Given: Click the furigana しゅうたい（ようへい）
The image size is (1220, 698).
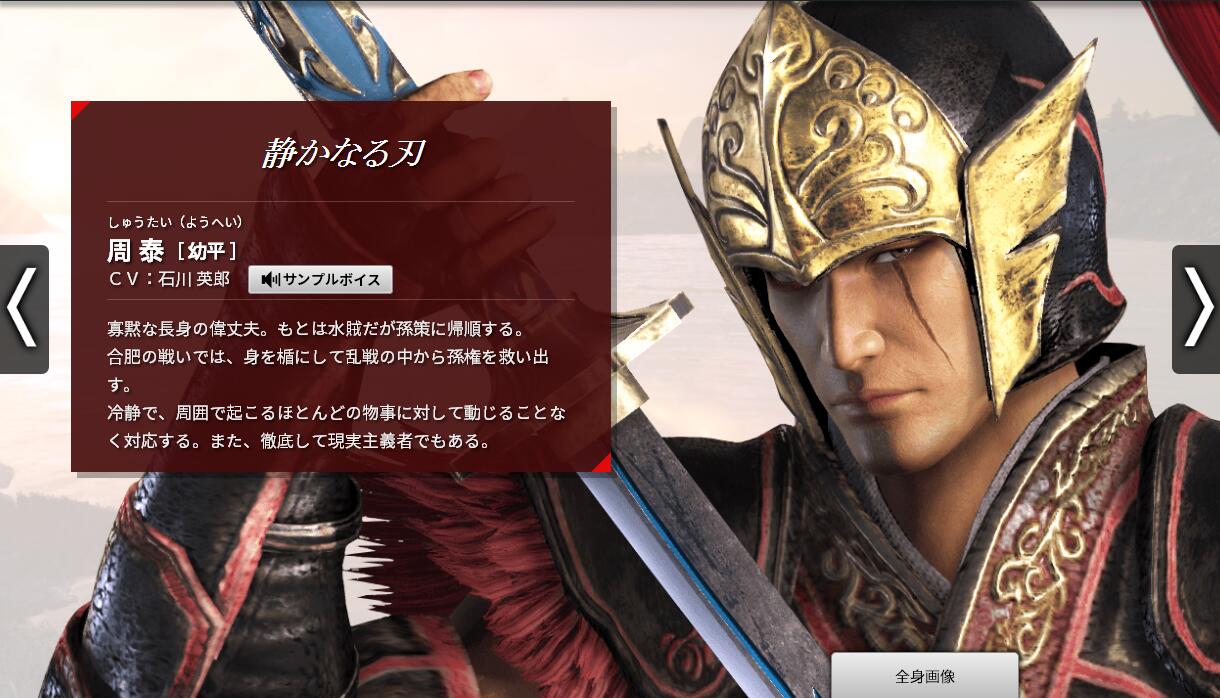Looking at the screenshot, I should point(176,222).
